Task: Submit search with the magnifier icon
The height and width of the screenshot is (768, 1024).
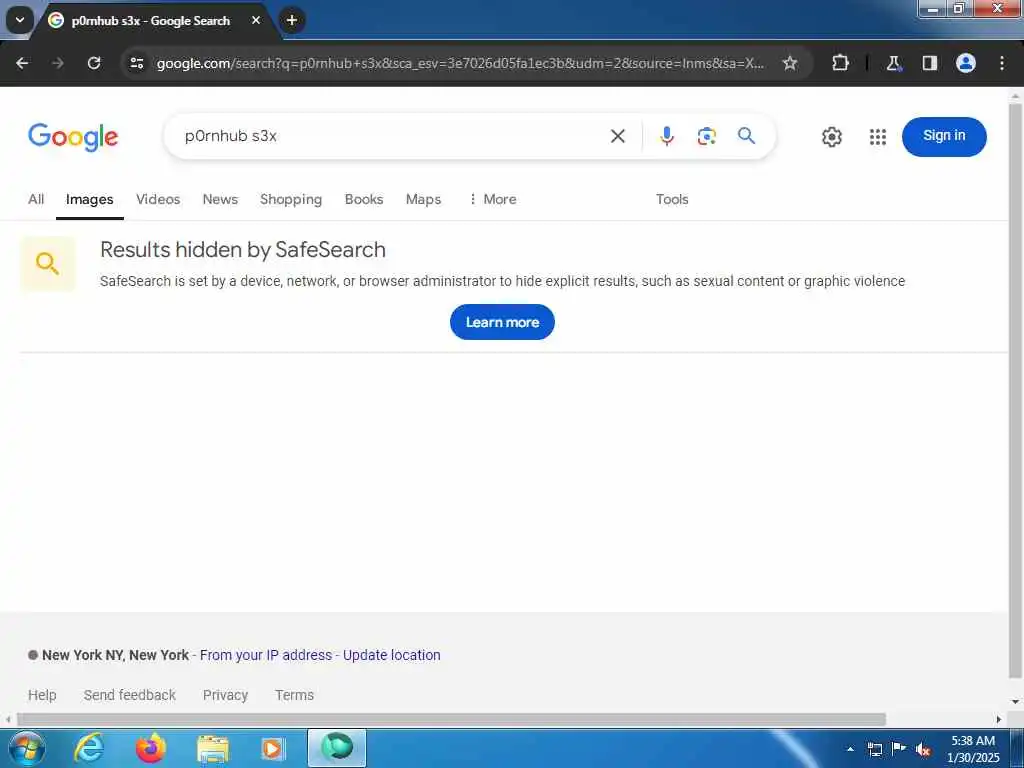Action: 746,136
